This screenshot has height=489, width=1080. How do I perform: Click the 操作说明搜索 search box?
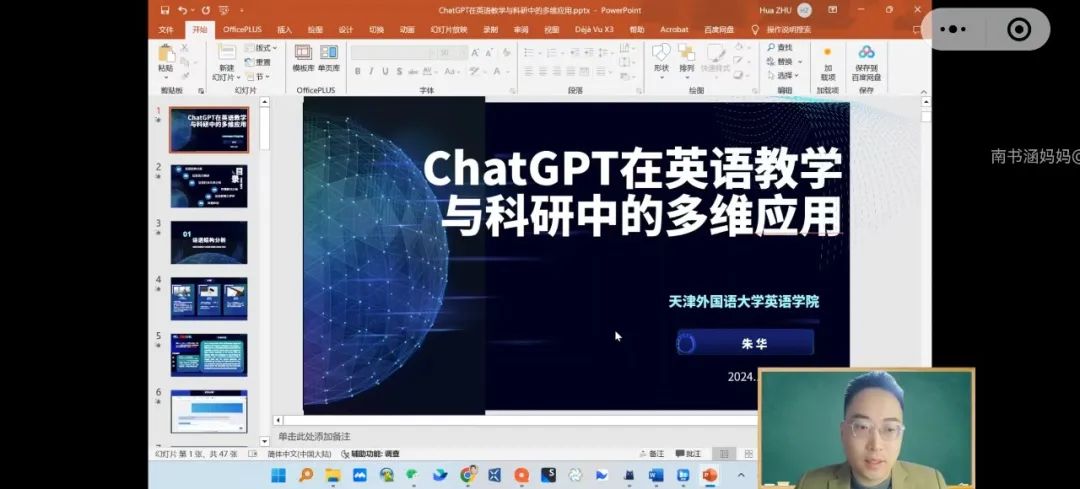[789, 30]
